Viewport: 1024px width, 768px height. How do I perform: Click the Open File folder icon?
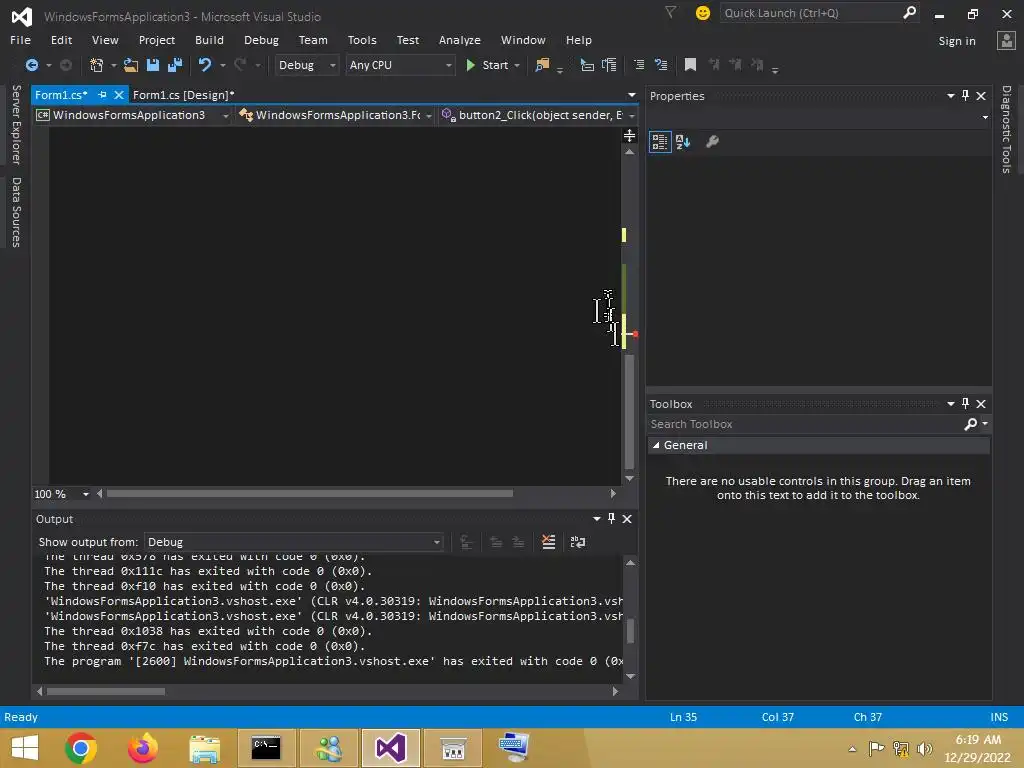(x=131, y=65)
